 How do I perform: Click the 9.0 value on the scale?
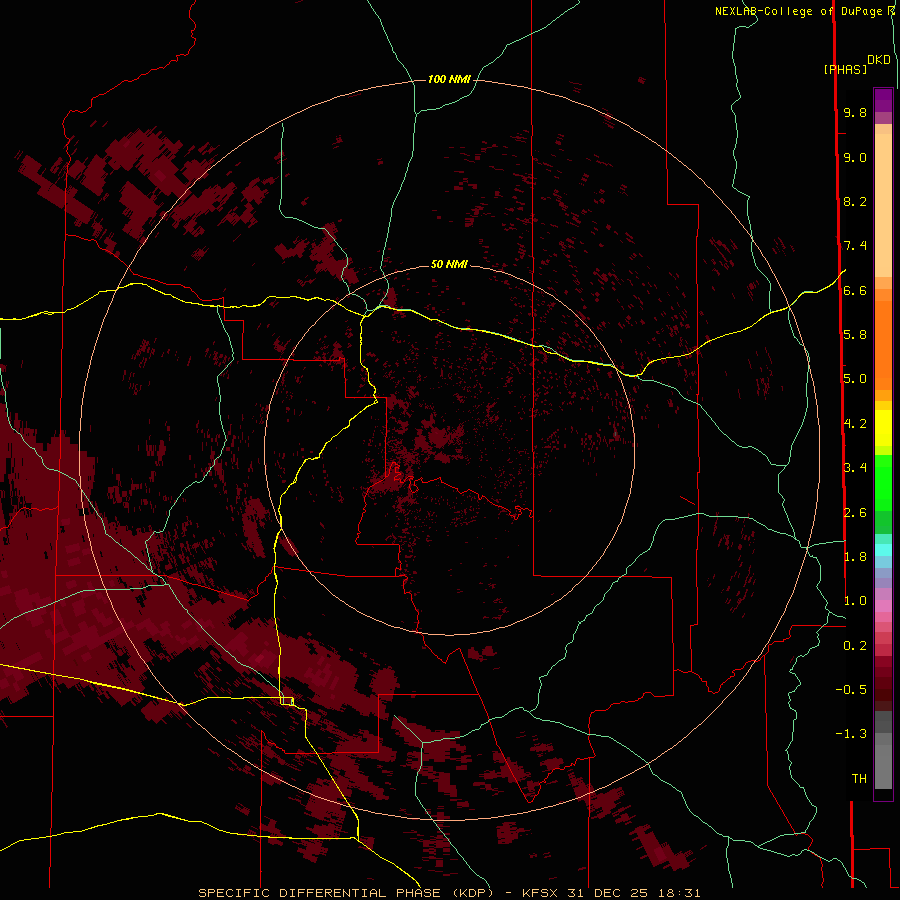click(x=855, y=157)
